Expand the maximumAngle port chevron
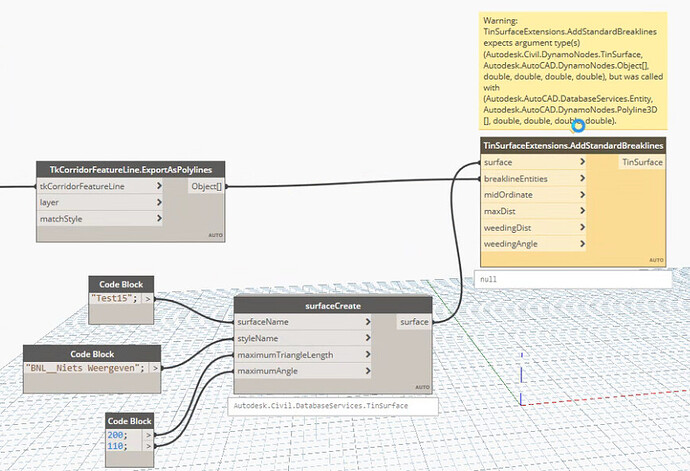Image resolution: width=690 pixels, height=471 pixels. click(367, 371)
